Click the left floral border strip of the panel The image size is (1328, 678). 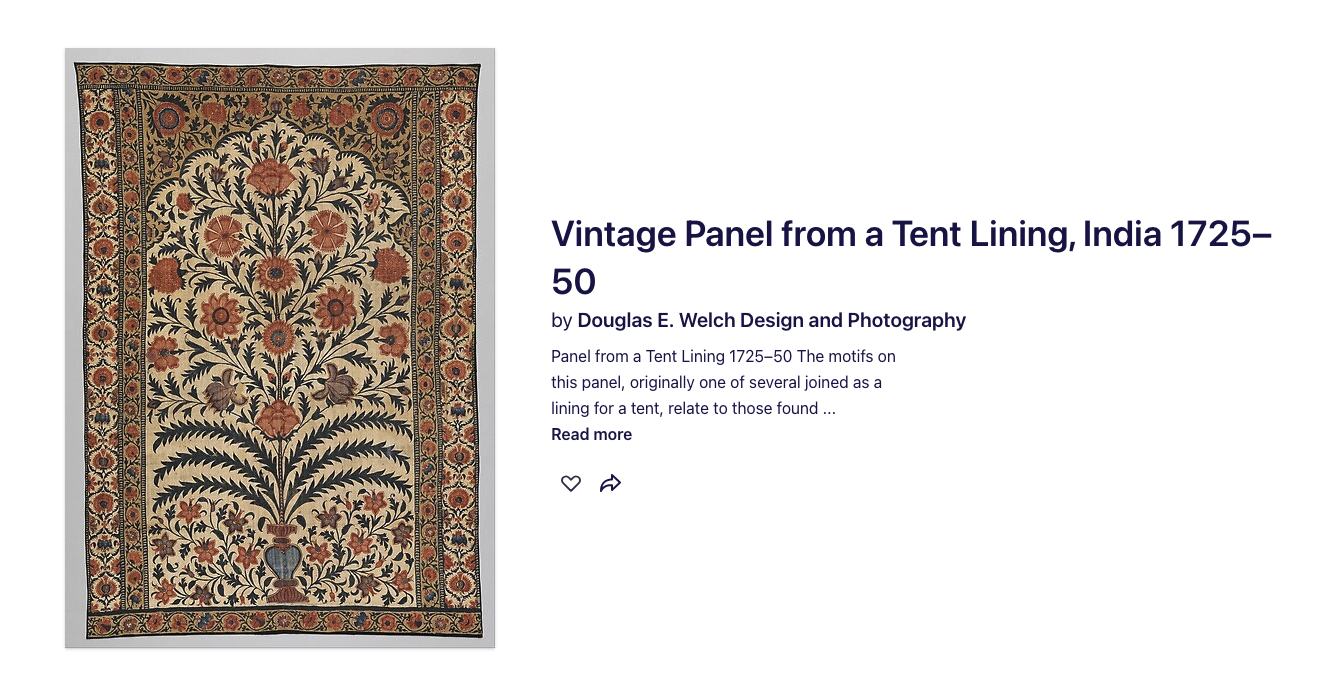point(100,350)
